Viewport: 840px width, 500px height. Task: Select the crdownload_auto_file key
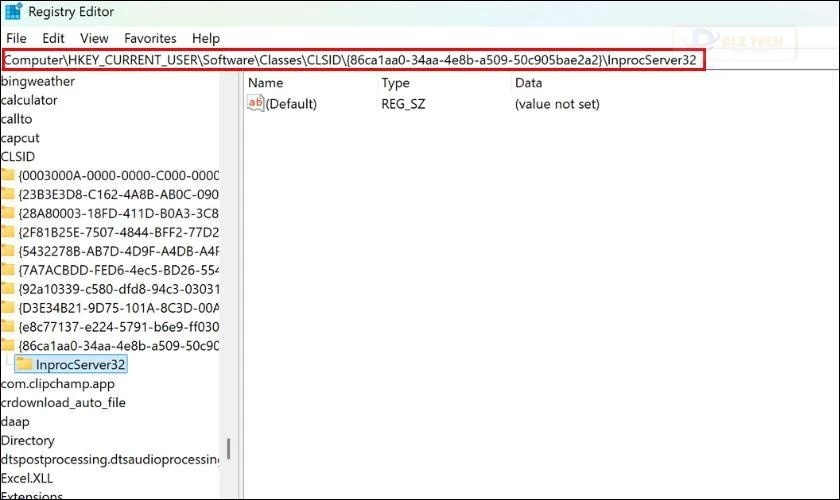click(63, 403)
